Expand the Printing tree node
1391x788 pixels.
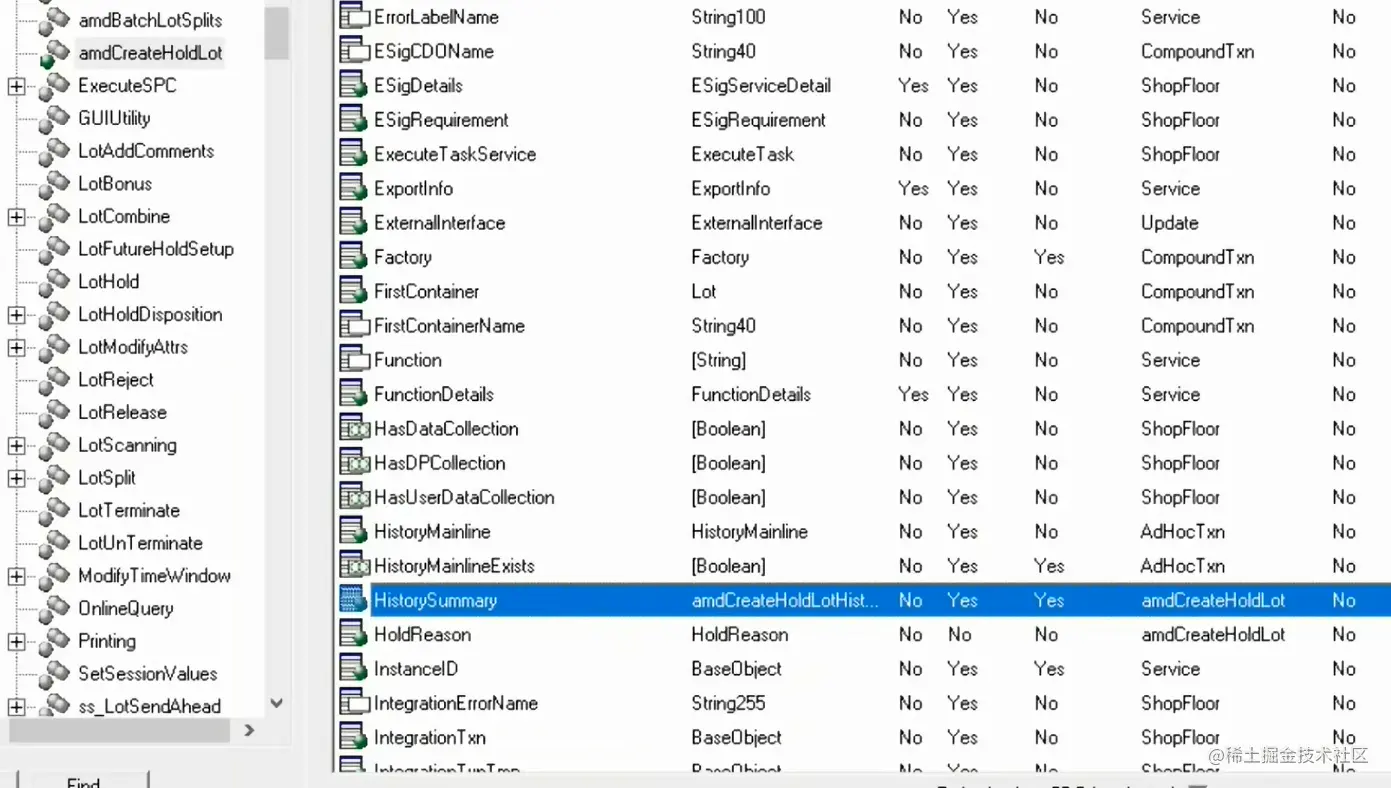coord(16,642)
